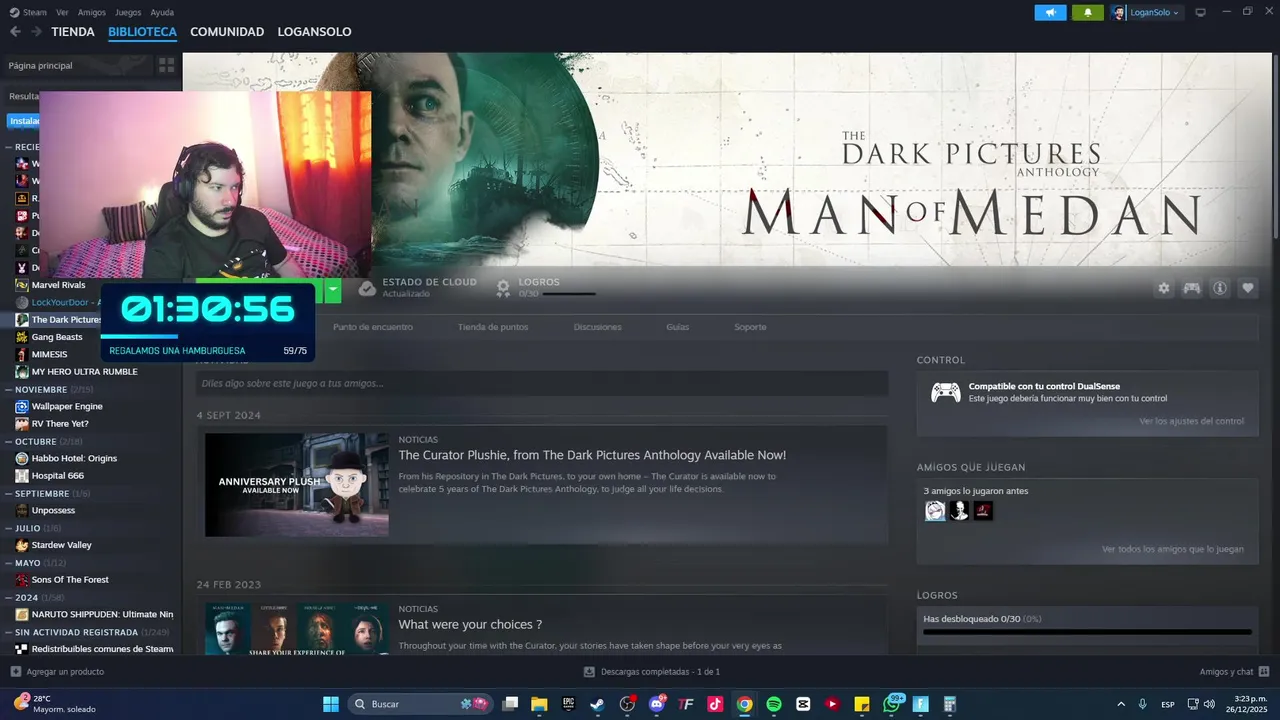1280x720 pixels.
Task: Click Agregar un producto
Action: [56, 672]
